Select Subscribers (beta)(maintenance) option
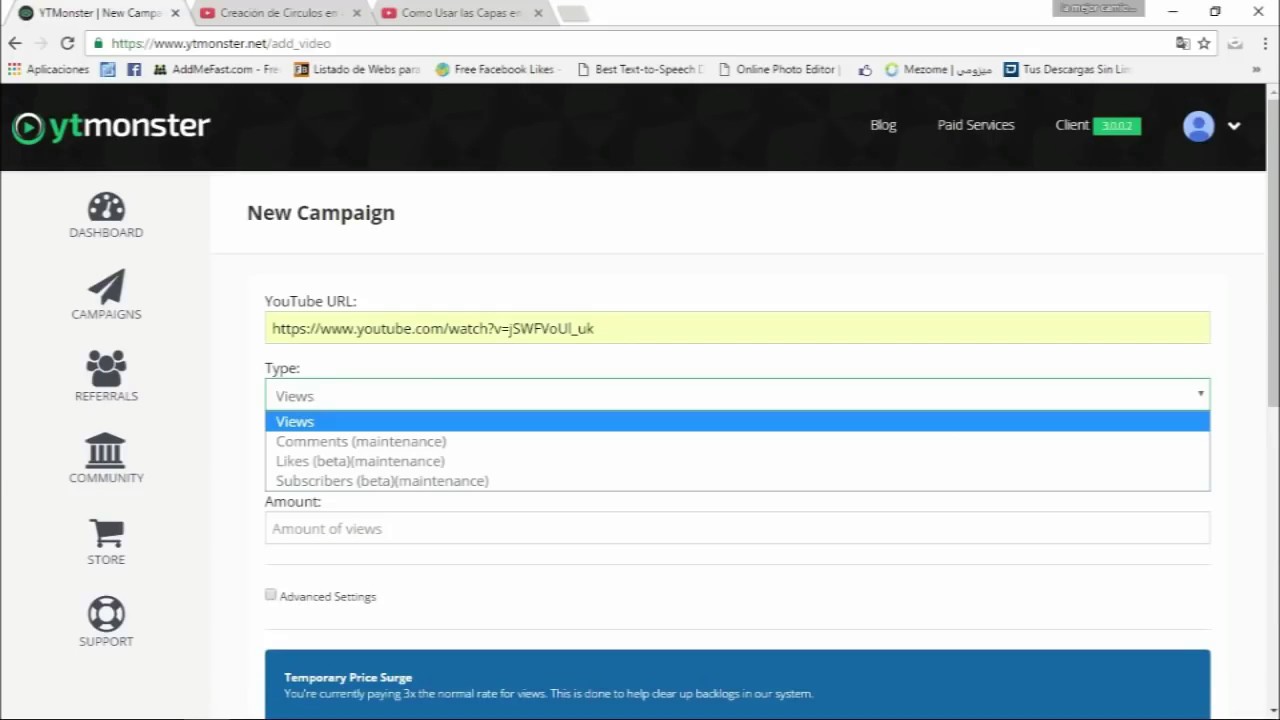 coord(737,480)
